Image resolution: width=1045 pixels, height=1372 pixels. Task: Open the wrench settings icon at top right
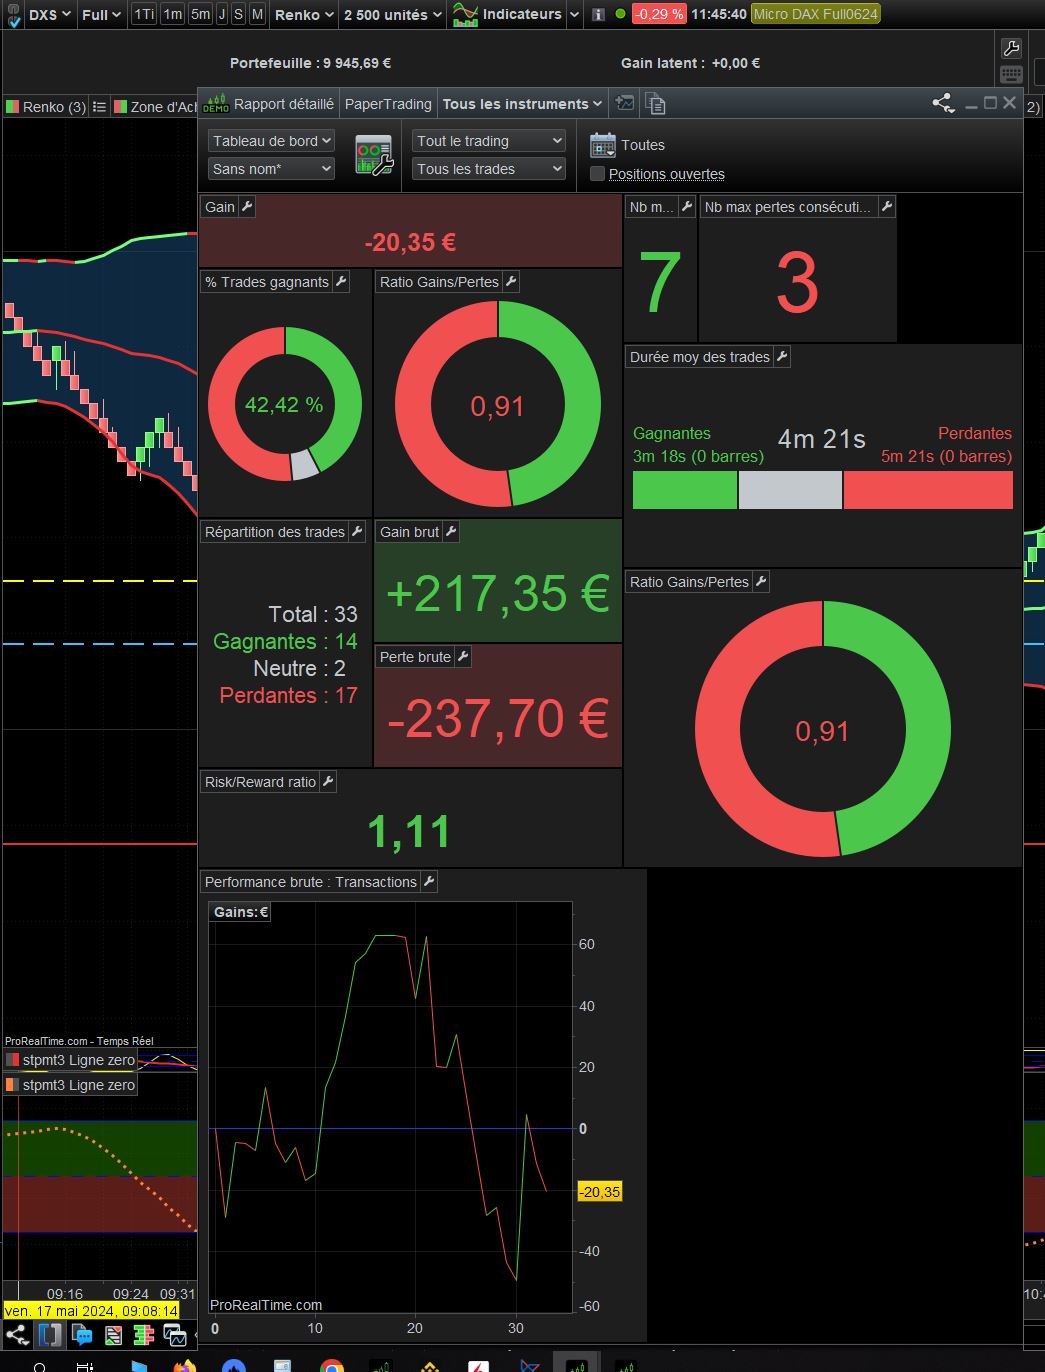pyautogui.click(x=1011, y=48)
